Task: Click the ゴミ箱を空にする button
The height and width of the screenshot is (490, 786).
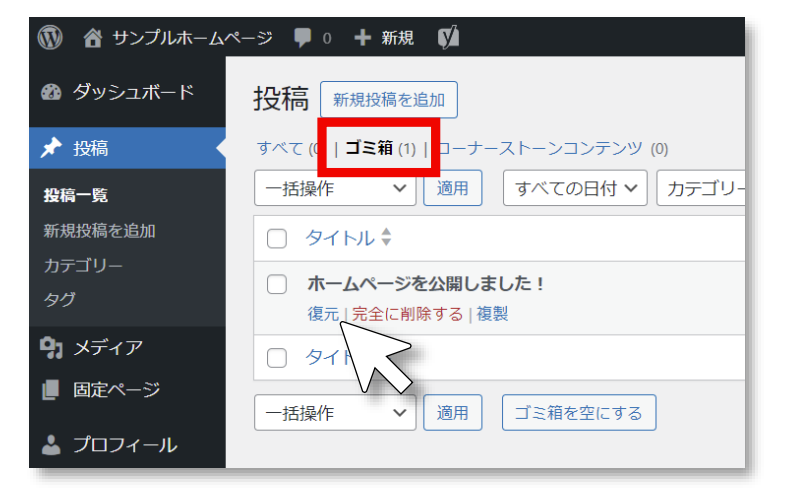Action: point(579,412)
